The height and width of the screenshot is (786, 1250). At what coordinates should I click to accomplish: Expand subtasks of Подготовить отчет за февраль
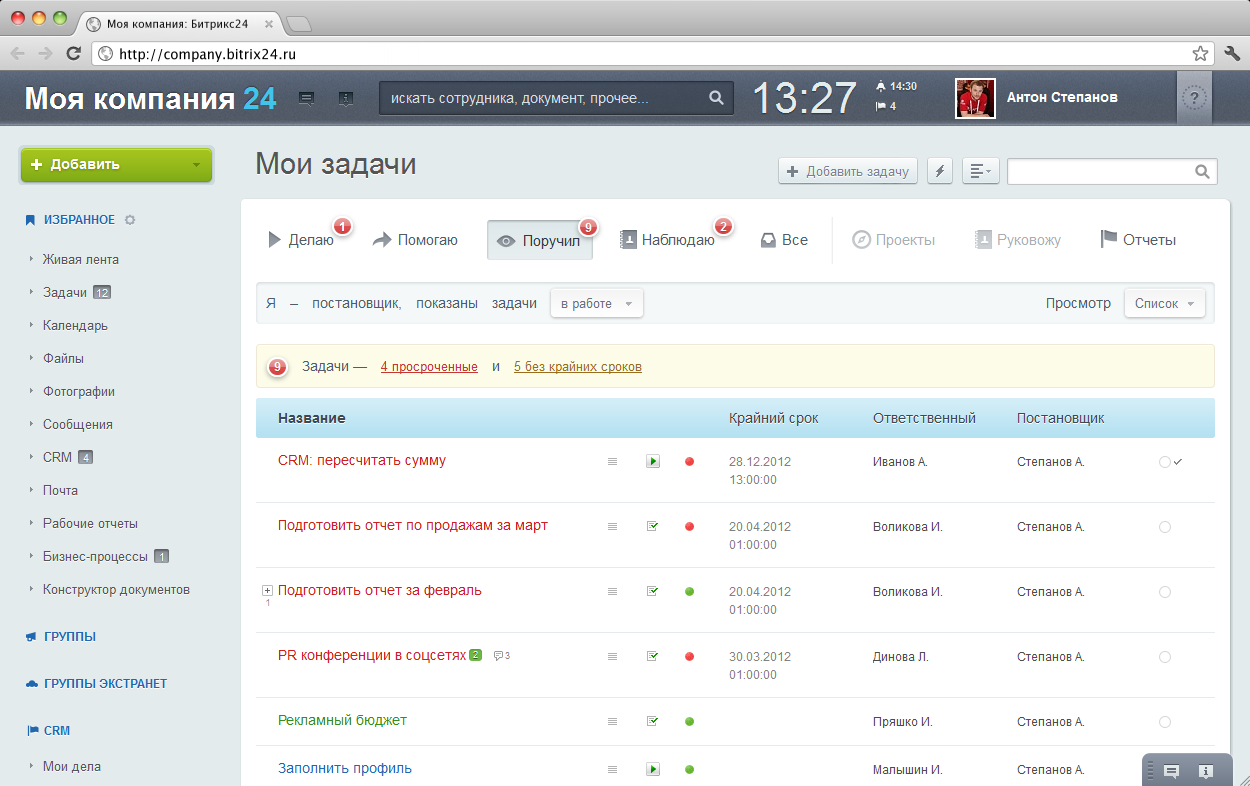(267, 591)
